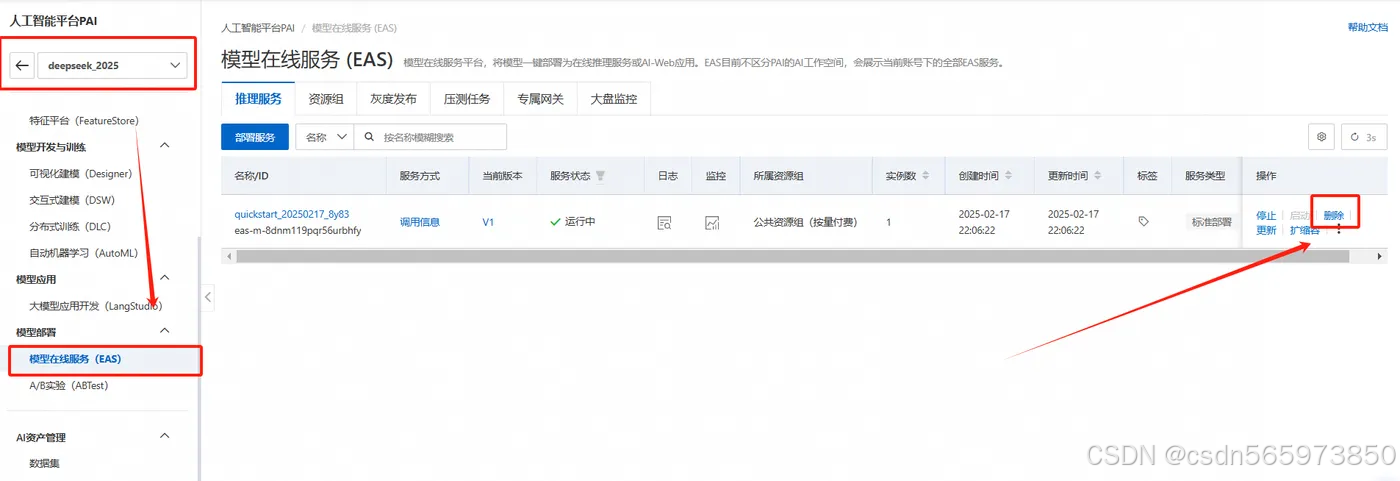Collapse the left sidebar with the handle arrow
This screenshot has height=481, width=1400.
[x=208, y=297]
